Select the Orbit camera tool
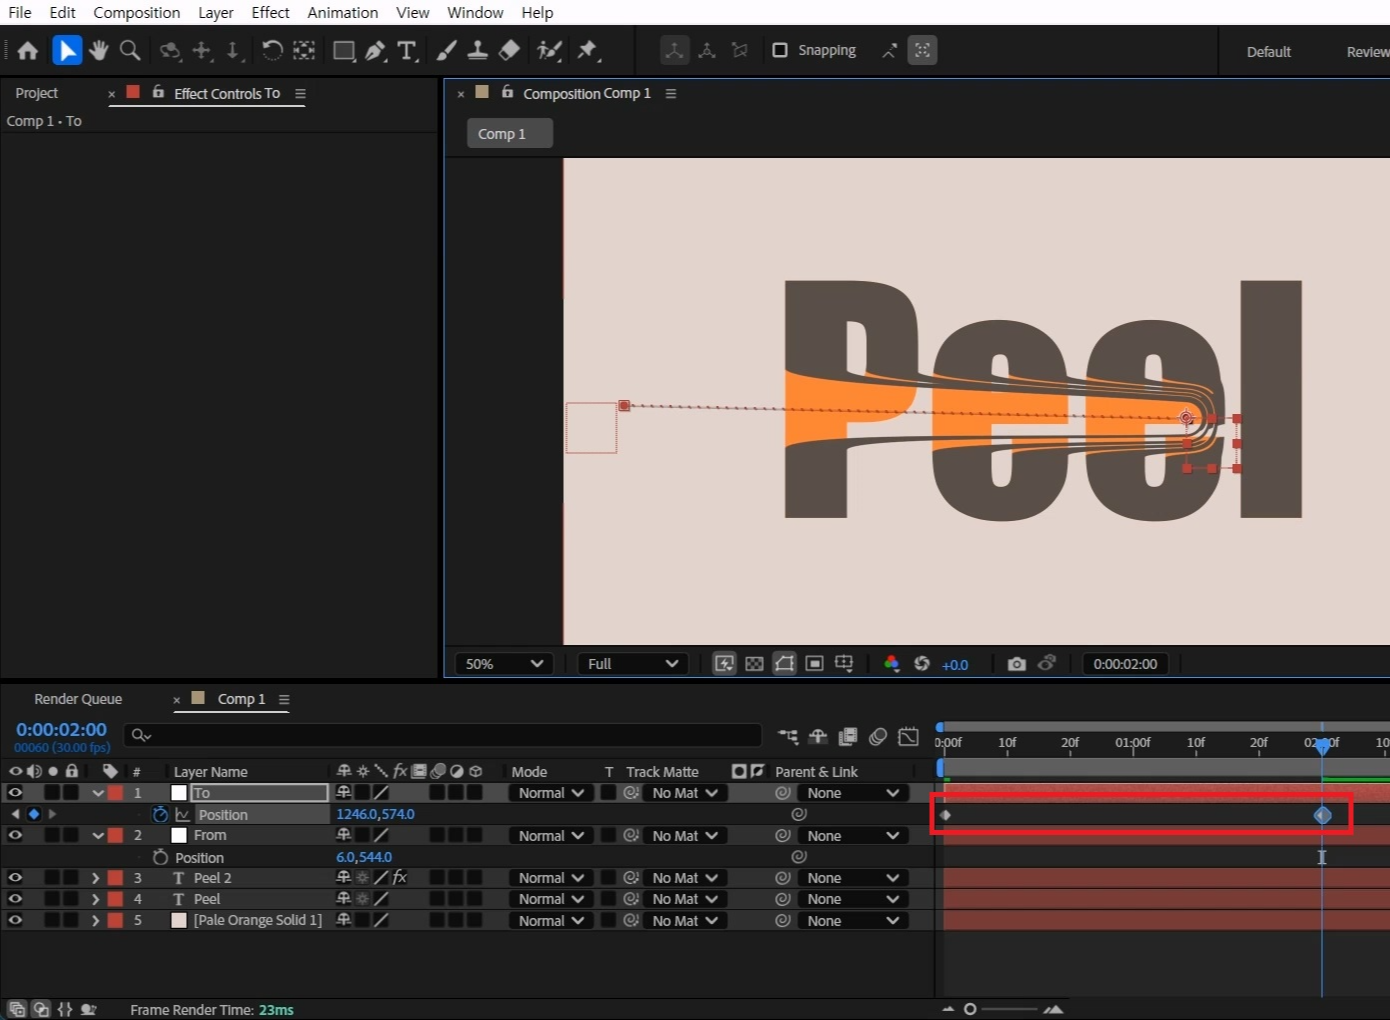This screenshot has height=1020, width=1390. point(170,50)
